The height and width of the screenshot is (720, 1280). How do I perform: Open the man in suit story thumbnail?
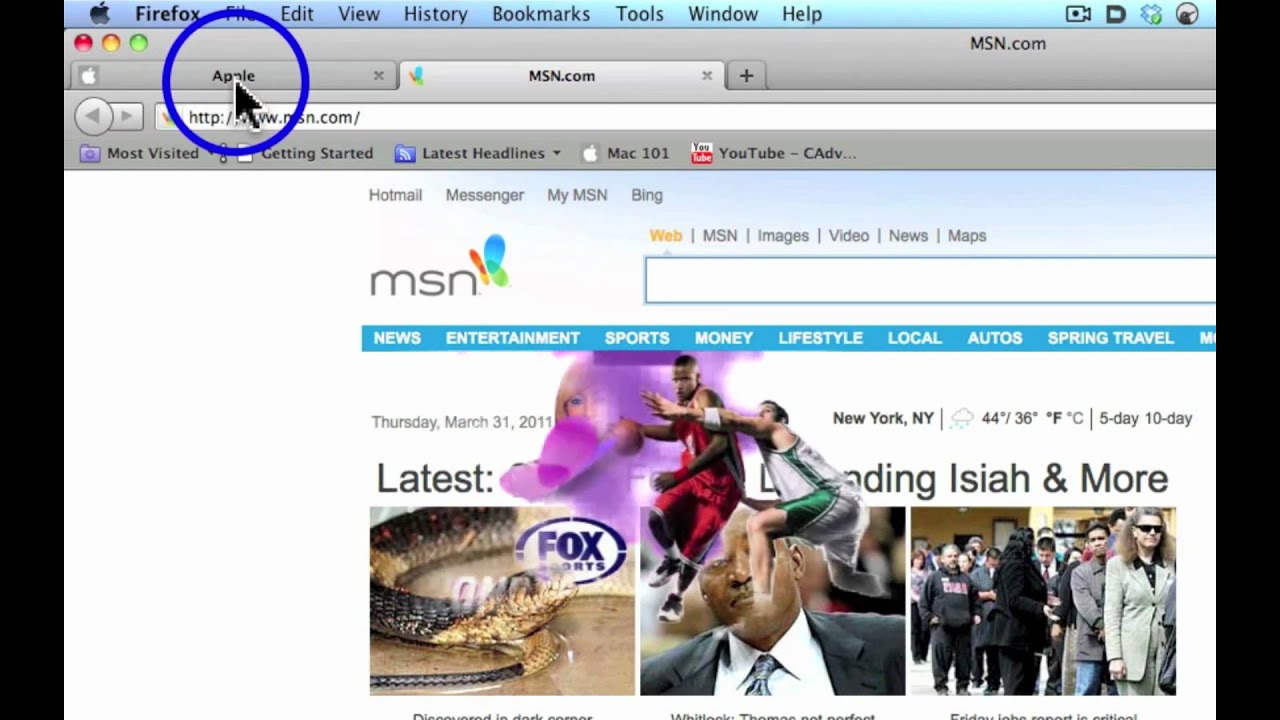[772, 601]
